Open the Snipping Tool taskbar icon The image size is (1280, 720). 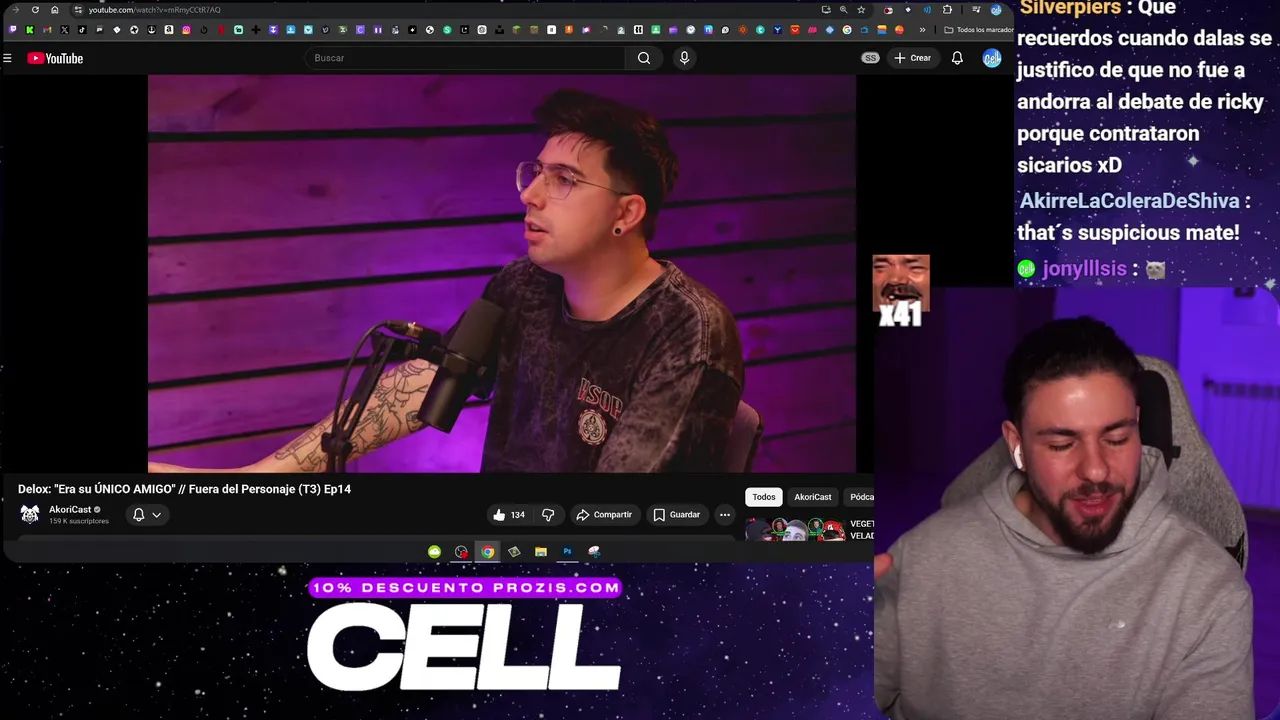pos(594,552)
